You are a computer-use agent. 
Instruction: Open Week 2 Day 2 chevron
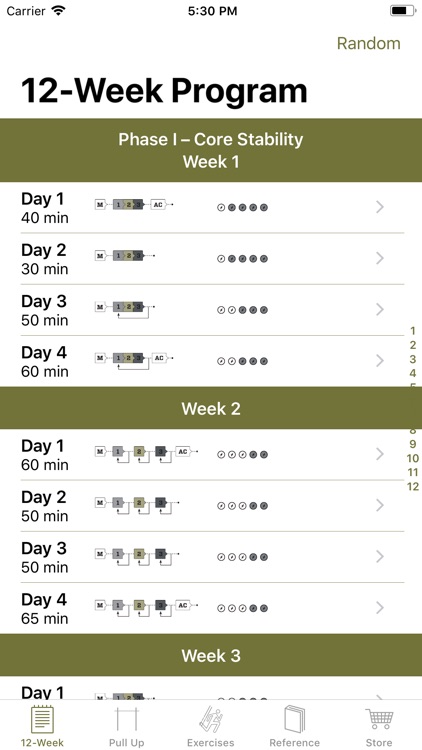coord(380,505)
